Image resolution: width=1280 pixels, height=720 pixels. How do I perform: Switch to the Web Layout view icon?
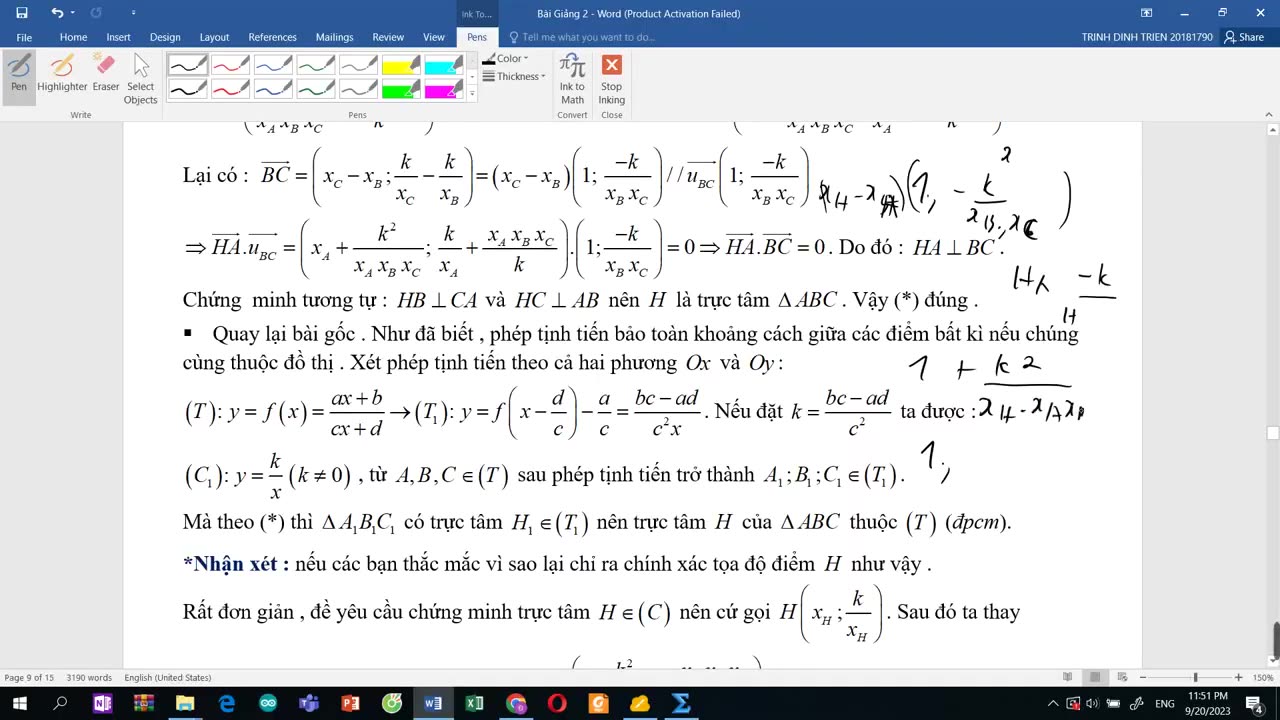(x=1123, y=677)
